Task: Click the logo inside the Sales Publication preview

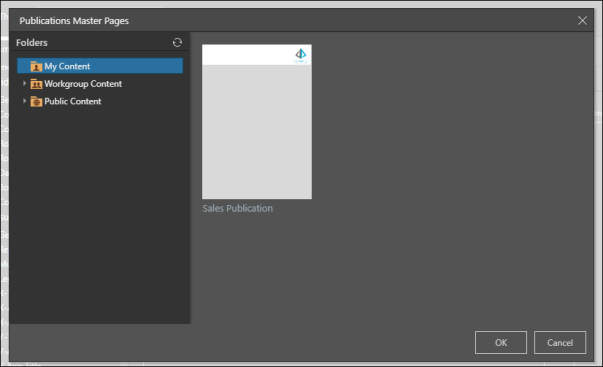Action: pos(301,55)
